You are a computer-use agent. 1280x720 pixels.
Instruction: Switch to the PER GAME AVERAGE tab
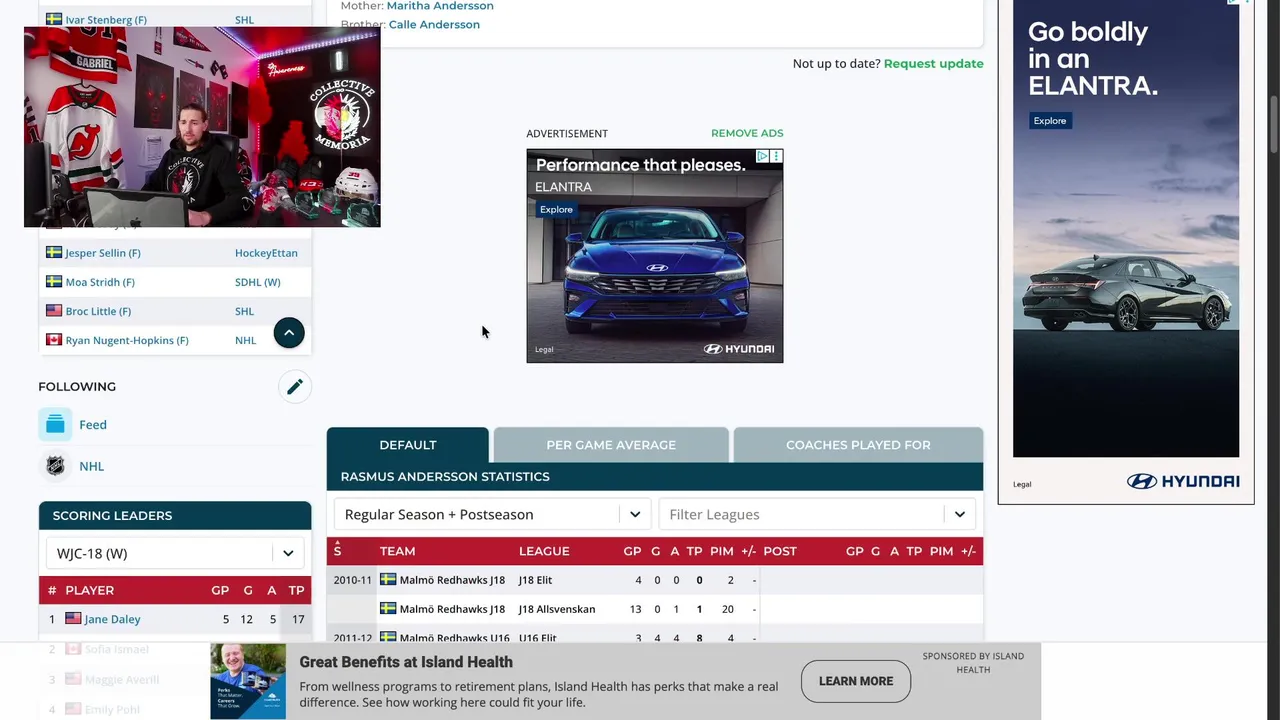[x=611, y=445]
